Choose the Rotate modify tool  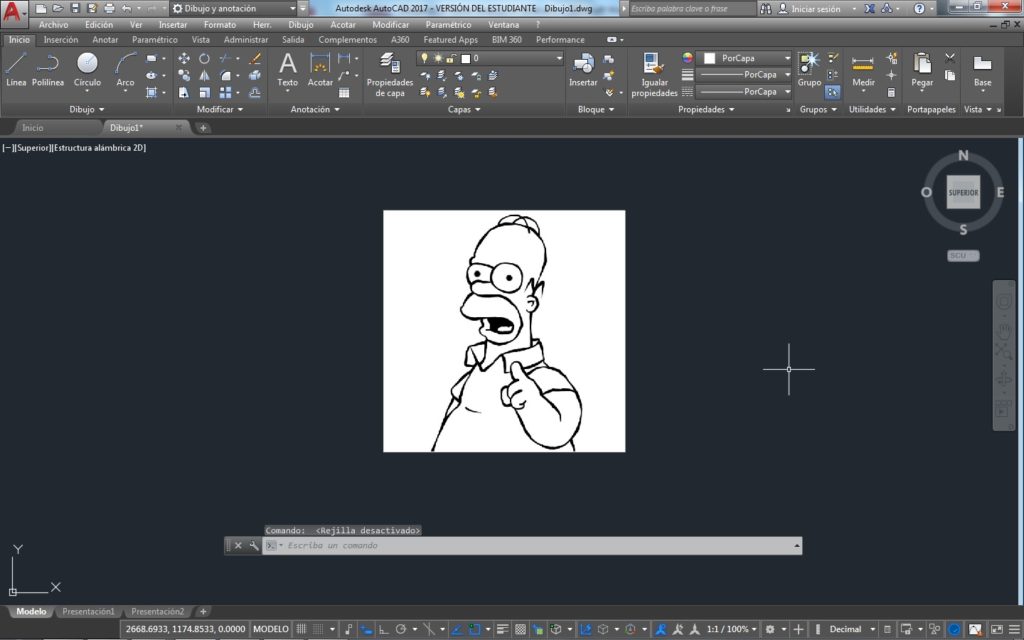(204, 58)
